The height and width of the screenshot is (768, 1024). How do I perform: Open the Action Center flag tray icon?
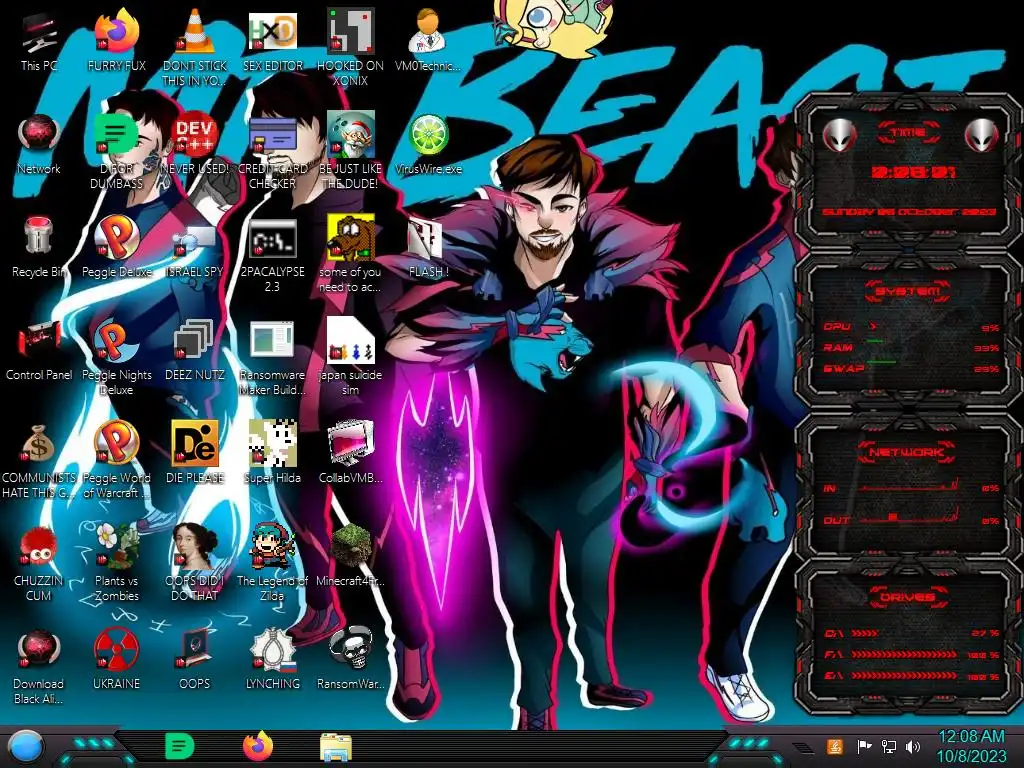point(864,746)
